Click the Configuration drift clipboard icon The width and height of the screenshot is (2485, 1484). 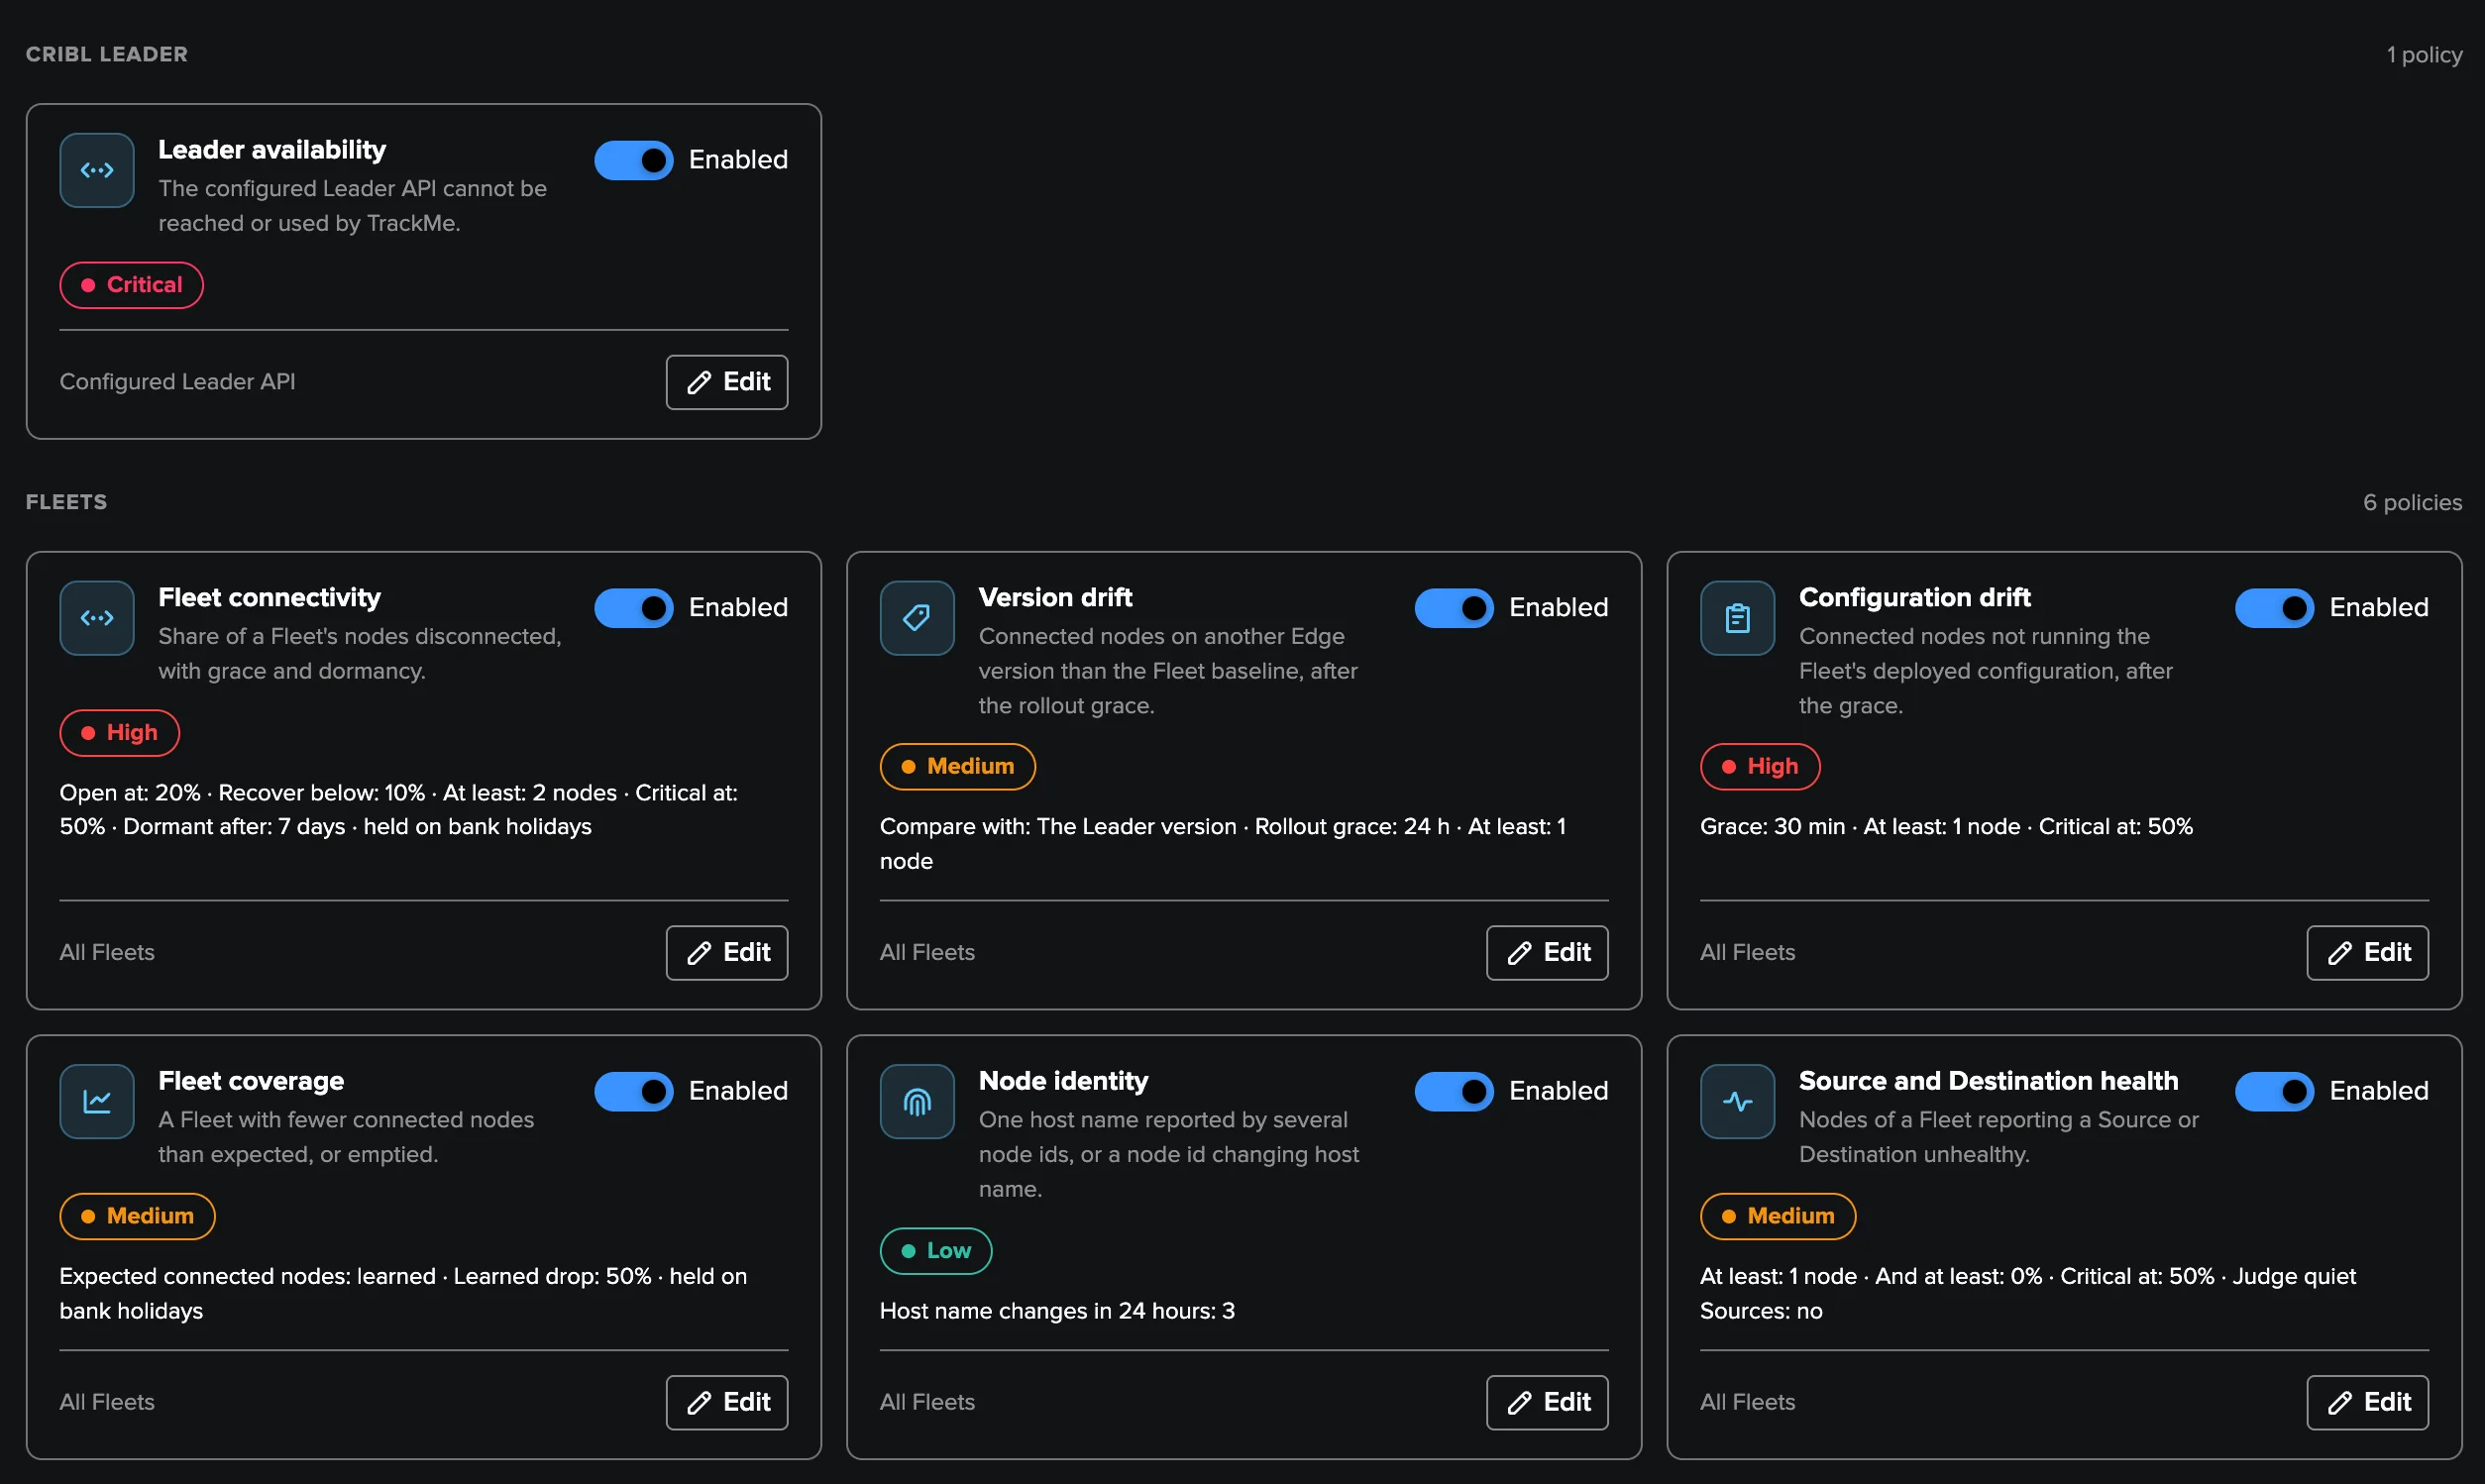tap(1737, 618)
